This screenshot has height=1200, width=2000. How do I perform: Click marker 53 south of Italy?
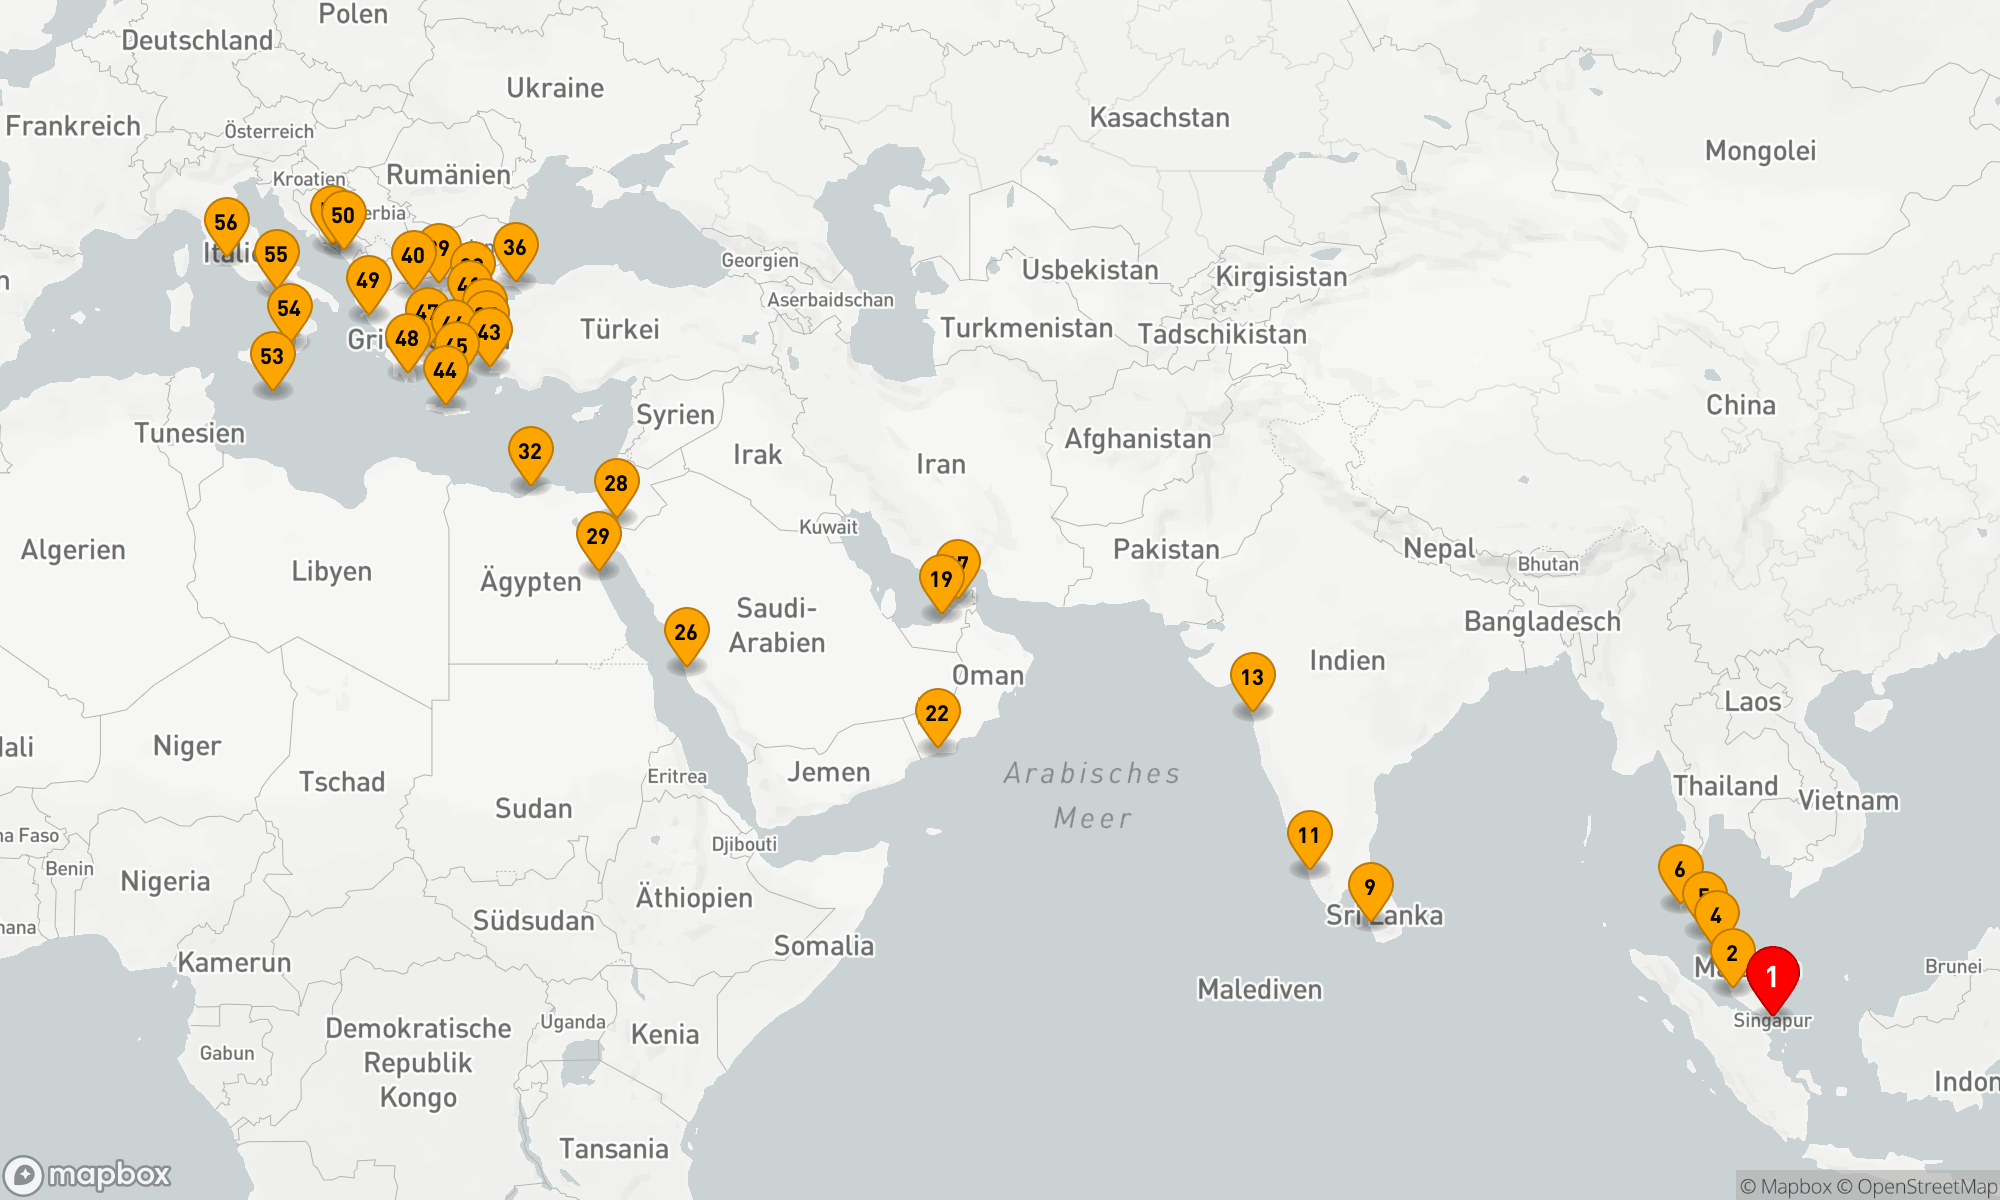[272, 357]
